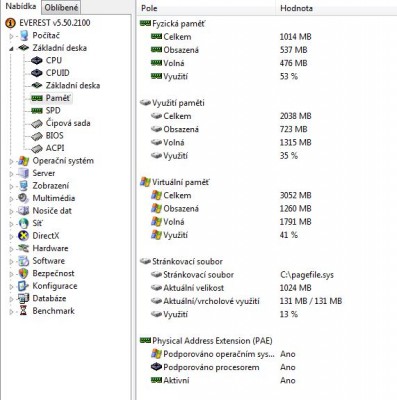Select the EVEREST v5.50.2100 root icon

pyautogui.click(x=11, y=23)
